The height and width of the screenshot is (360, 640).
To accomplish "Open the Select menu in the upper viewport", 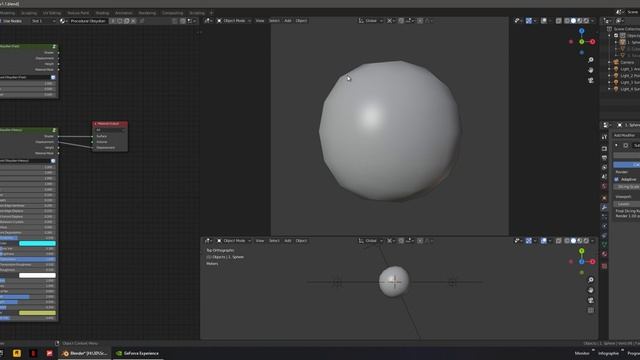I will coord(274,21).
